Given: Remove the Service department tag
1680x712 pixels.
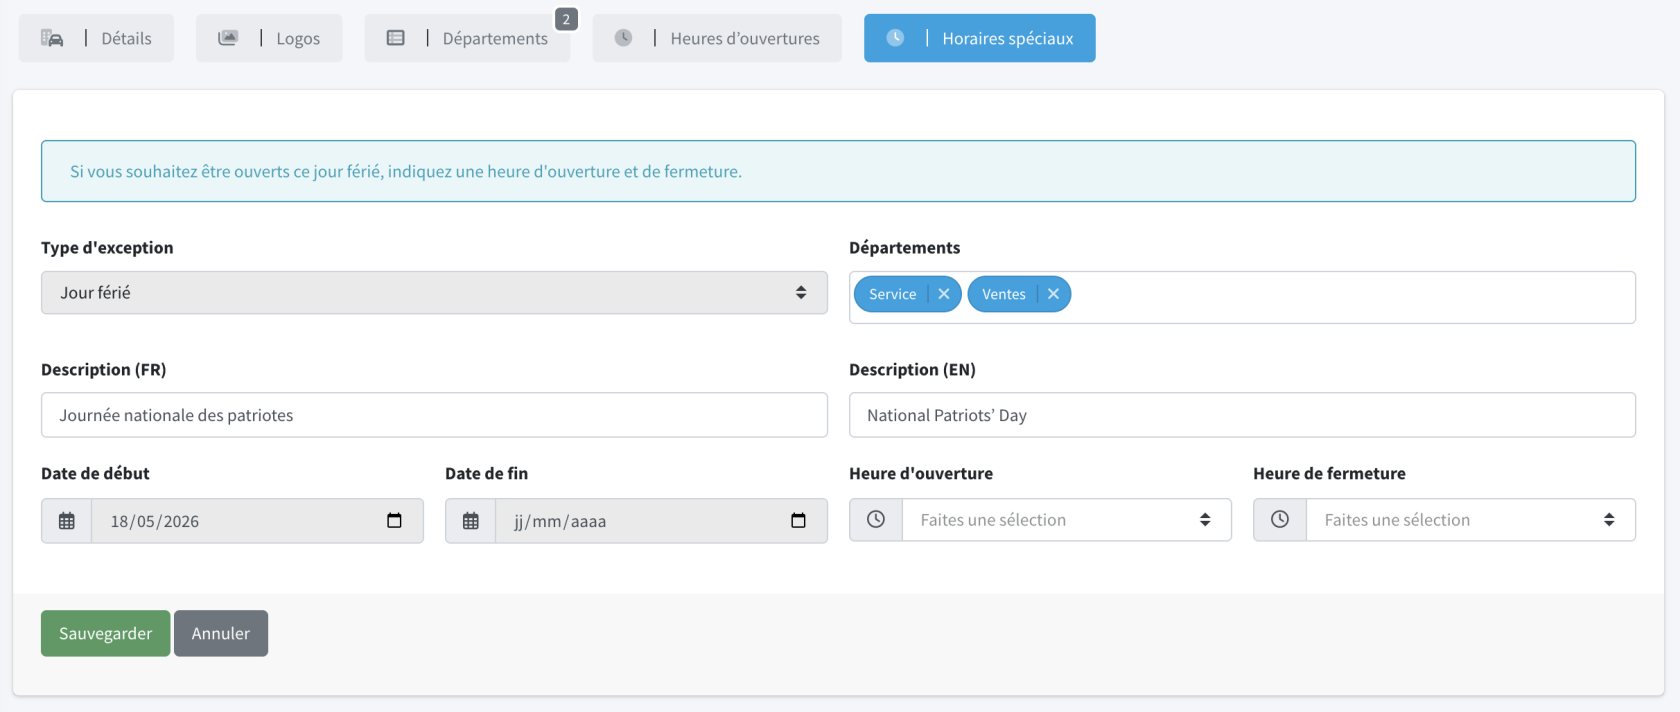Looking at the screenshot, I should tap(944, 294).
